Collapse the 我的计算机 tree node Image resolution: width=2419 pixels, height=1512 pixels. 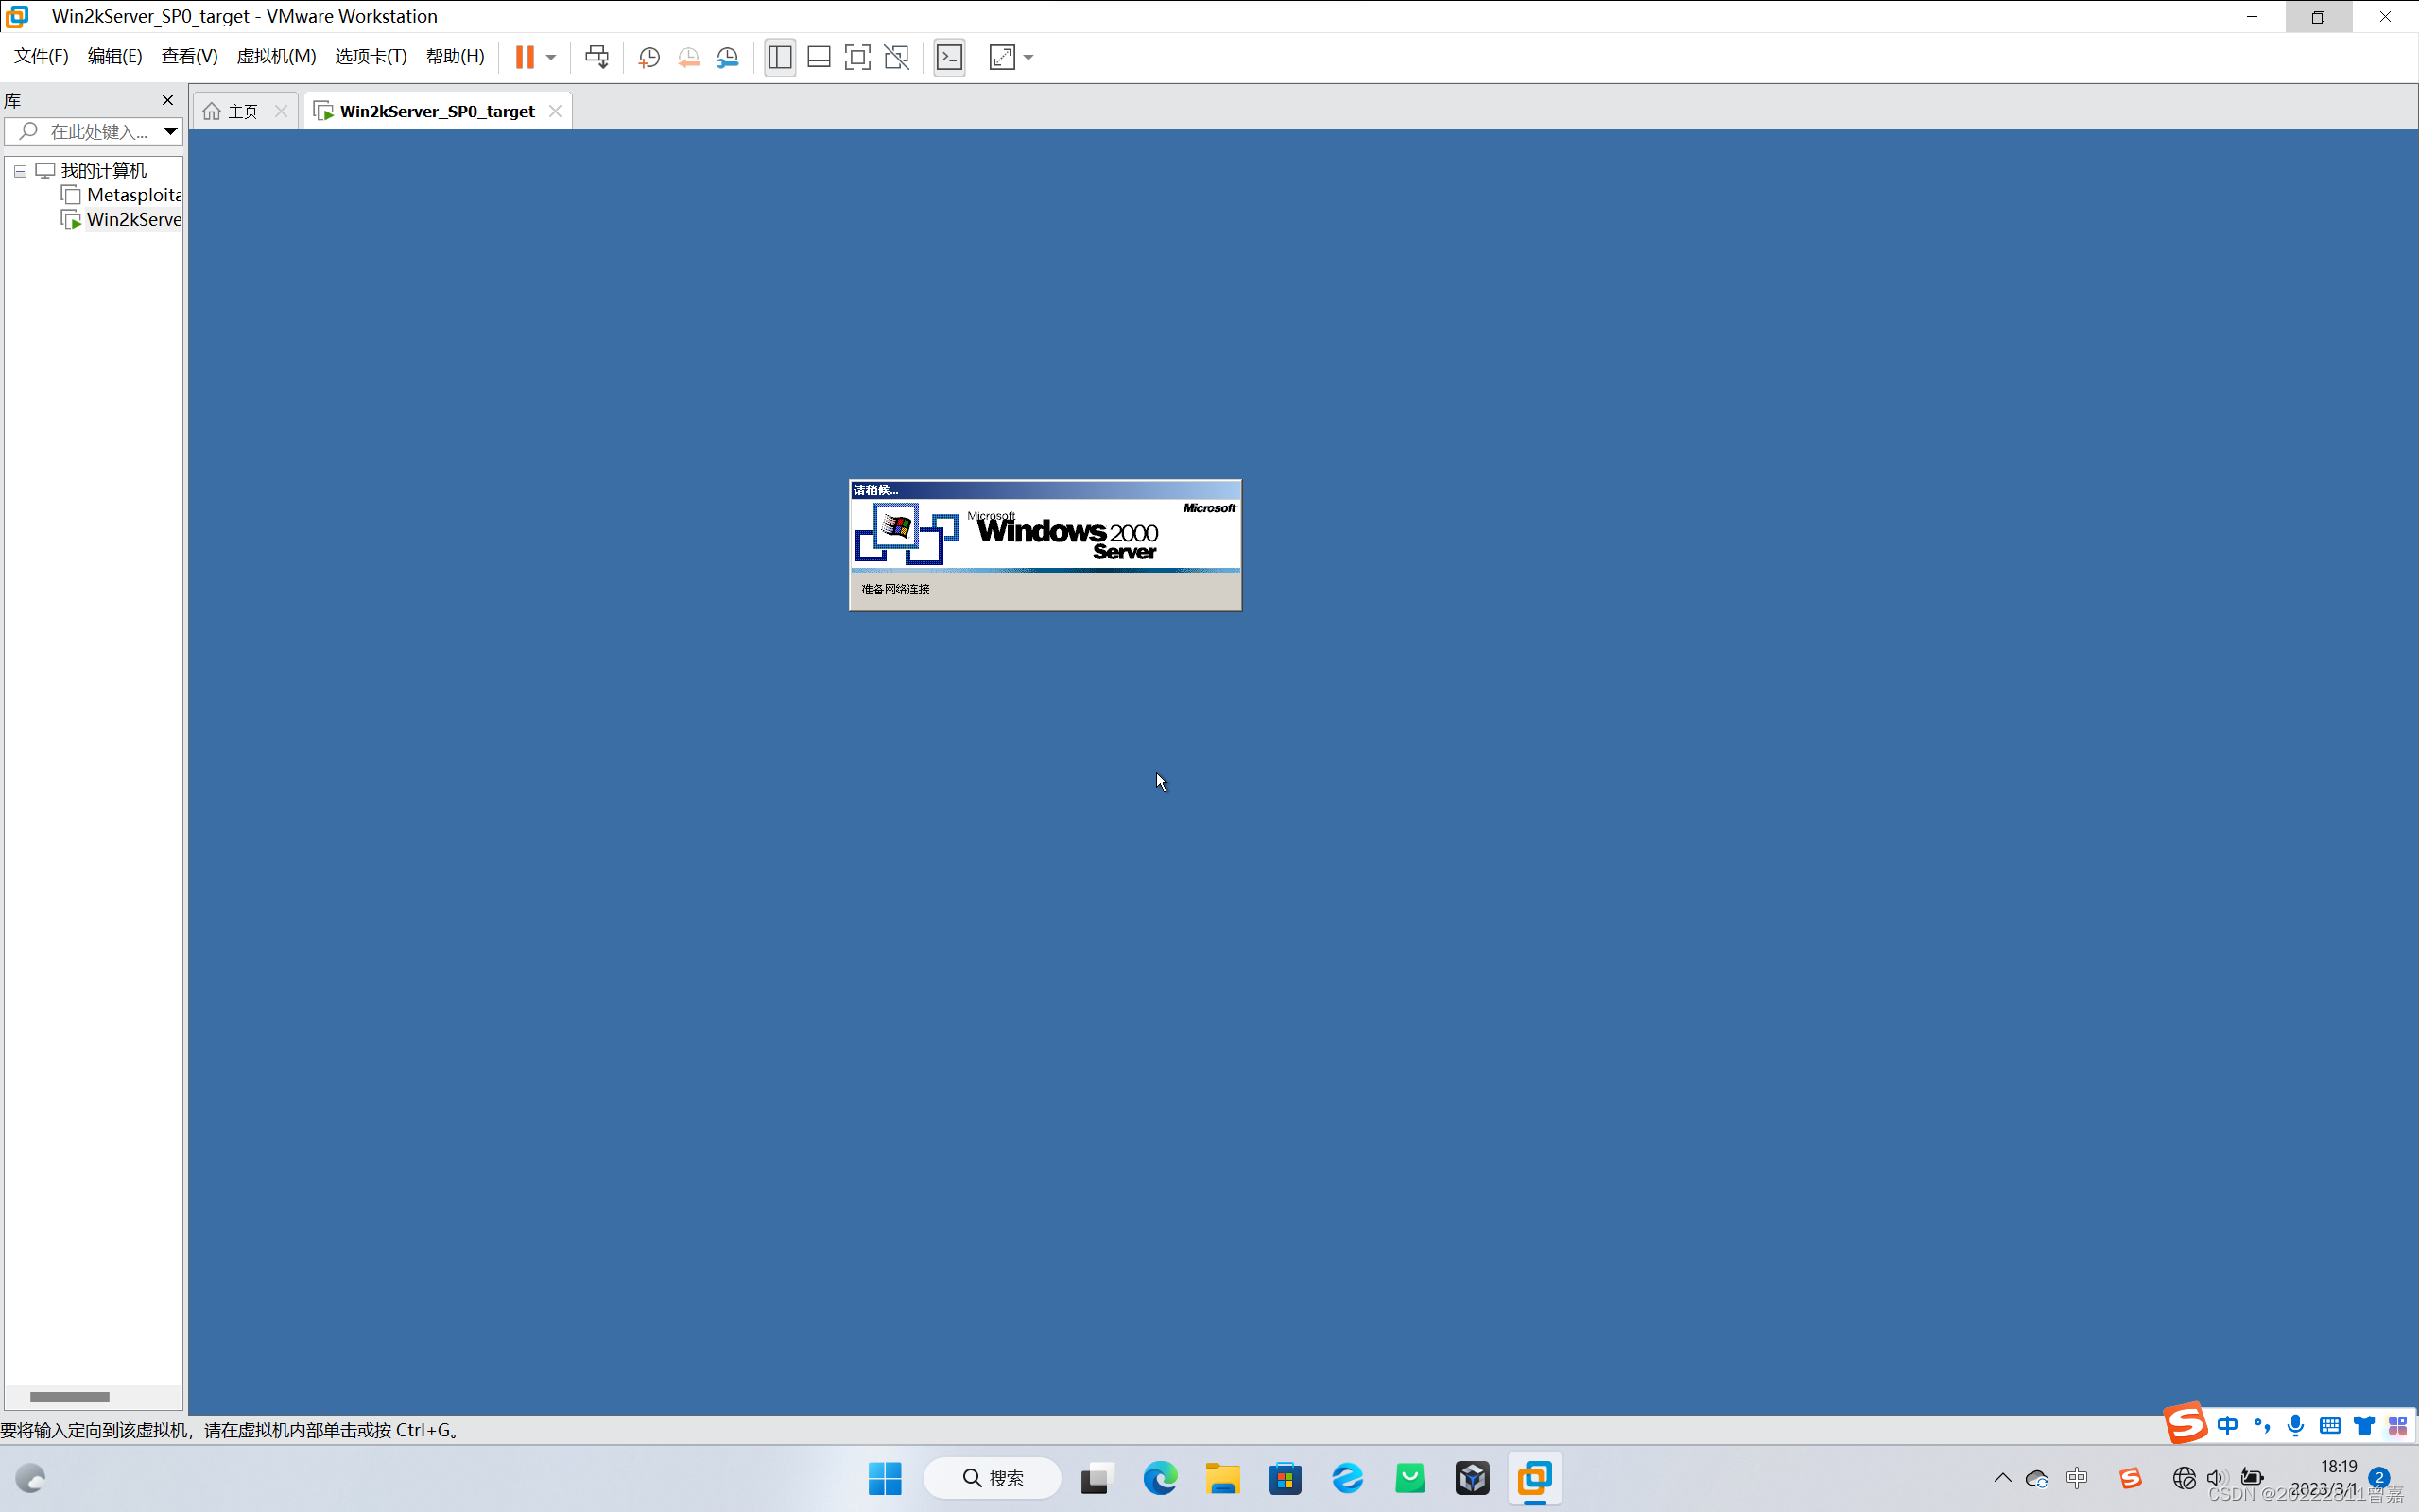pyautogui.click(x=20, y=171)
